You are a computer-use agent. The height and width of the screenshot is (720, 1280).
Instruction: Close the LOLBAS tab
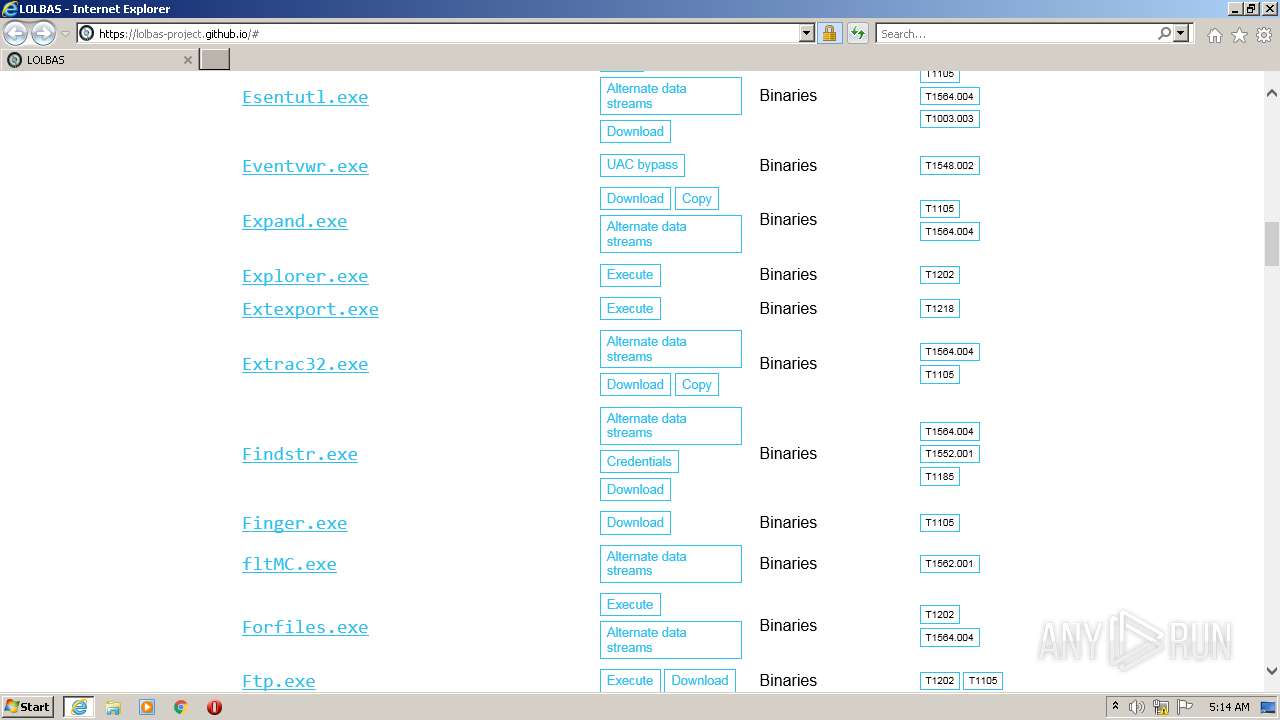click(x=187, y=60)
